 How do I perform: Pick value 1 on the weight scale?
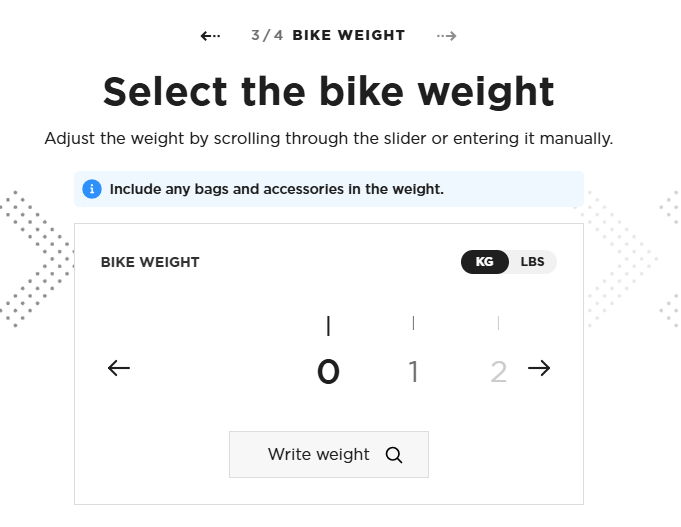tap(413, 372)
